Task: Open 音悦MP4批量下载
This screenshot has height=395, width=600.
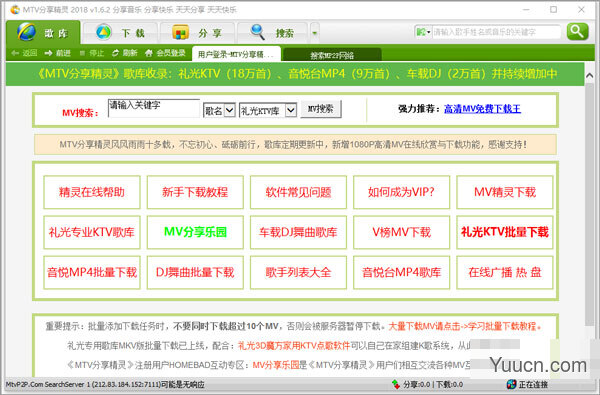Action: [x=92, y=273]
